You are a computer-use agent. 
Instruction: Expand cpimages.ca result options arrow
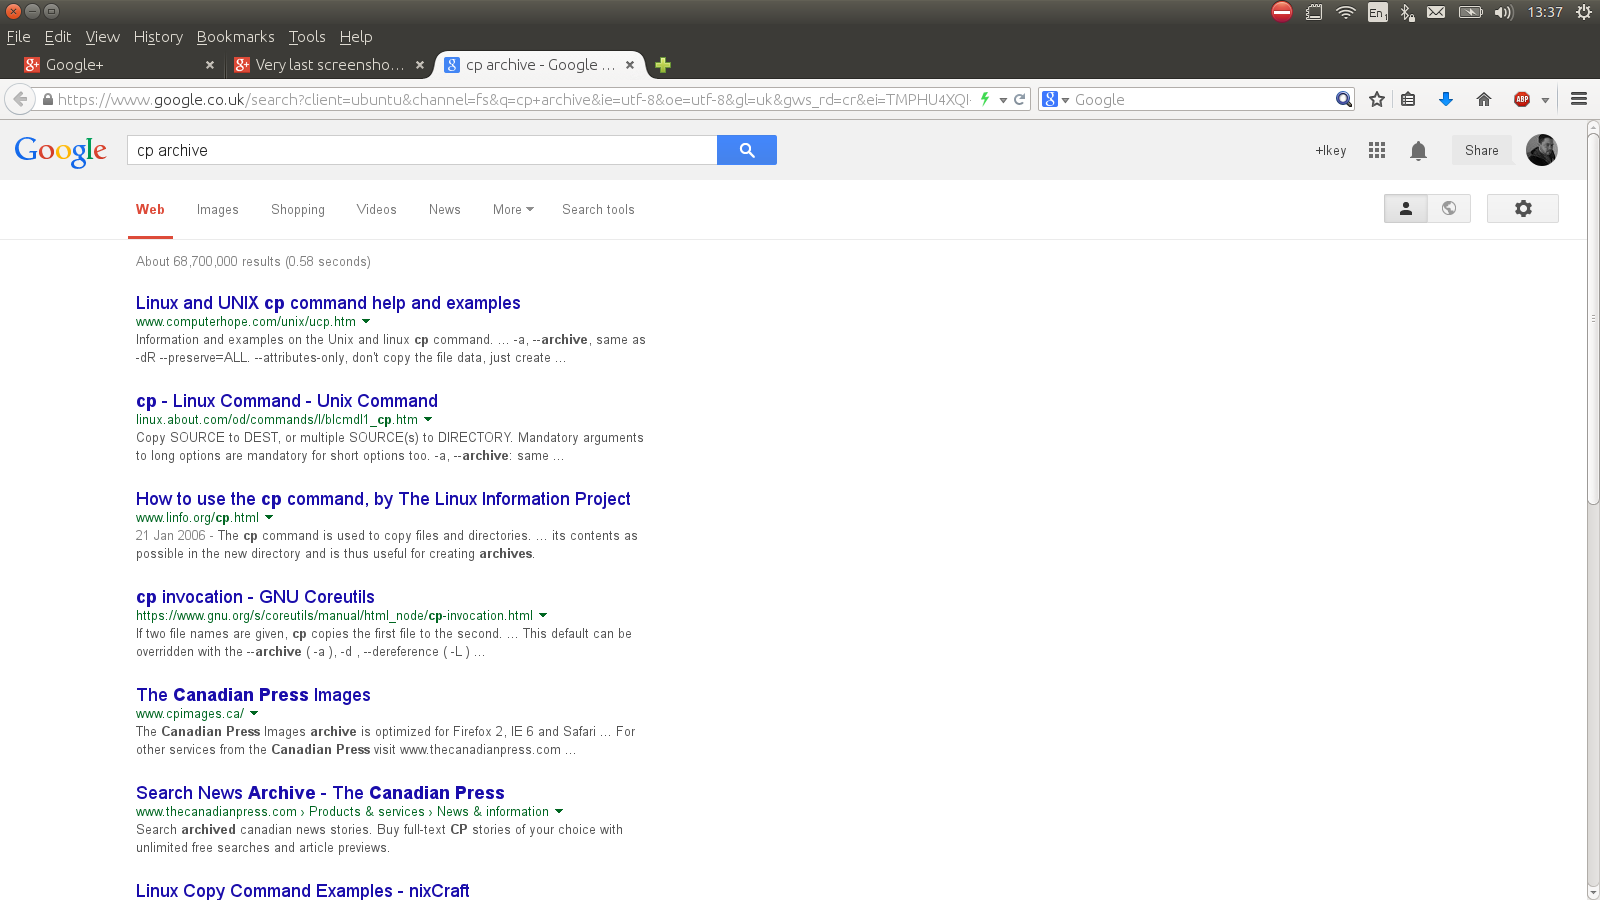pos(254,714)
